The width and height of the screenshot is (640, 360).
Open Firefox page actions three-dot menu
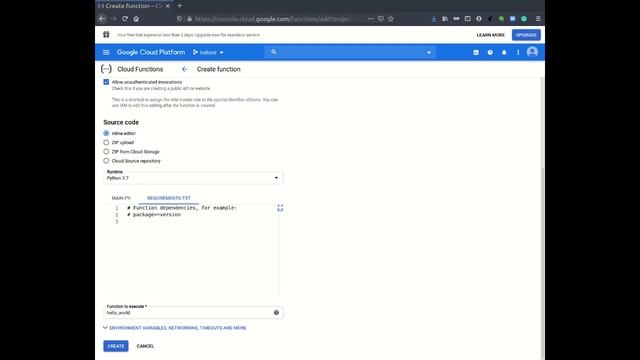coord(371,19)
